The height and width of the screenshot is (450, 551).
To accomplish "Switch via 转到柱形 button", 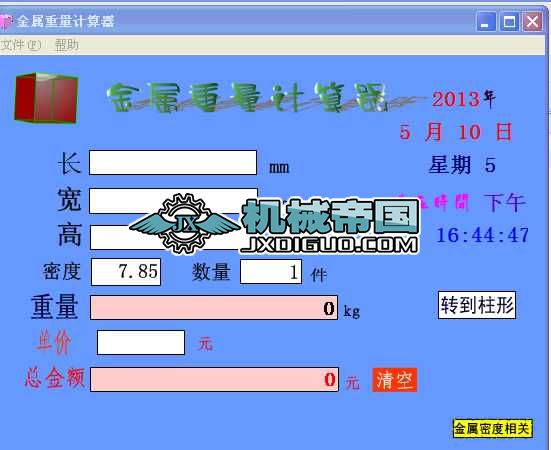I will click(x=477, y=305).
